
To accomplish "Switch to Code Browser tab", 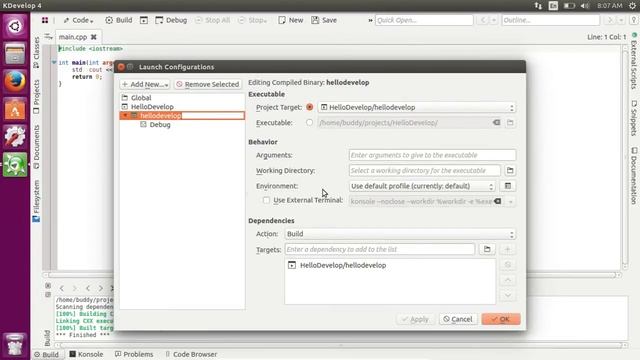I will [191, 354].
